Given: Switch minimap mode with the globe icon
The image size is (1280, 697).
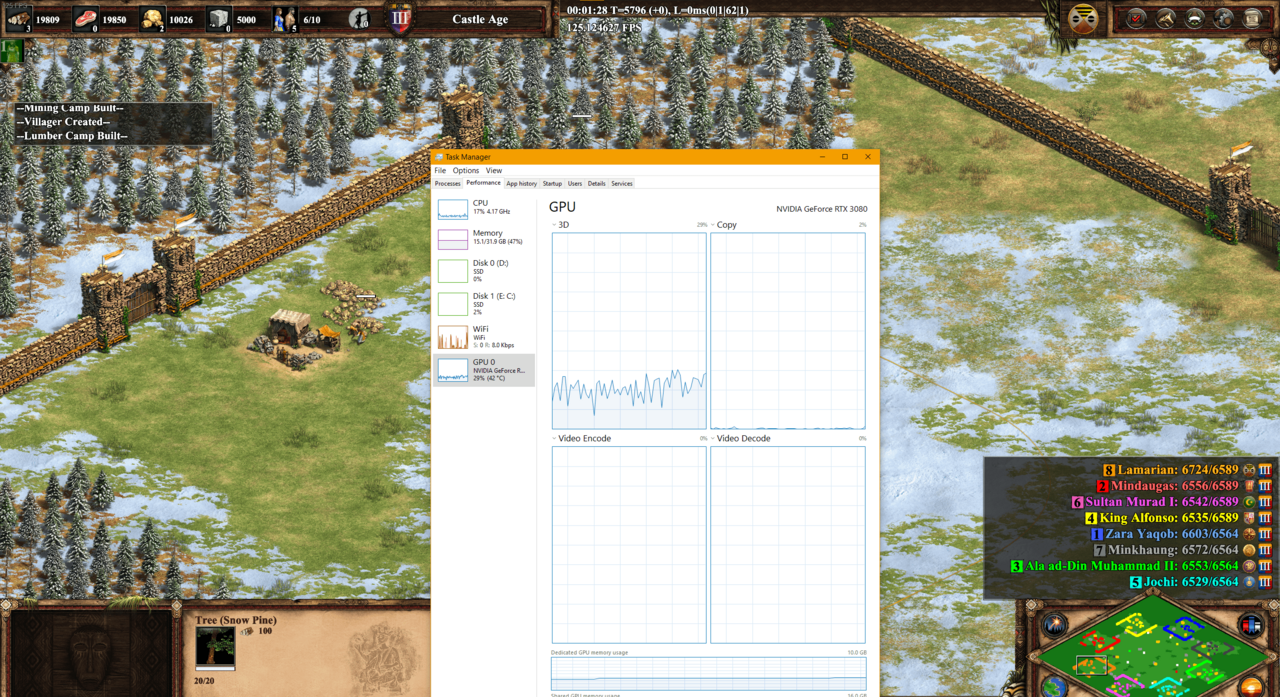Looking at the screenshot, I should (1055, 686).
